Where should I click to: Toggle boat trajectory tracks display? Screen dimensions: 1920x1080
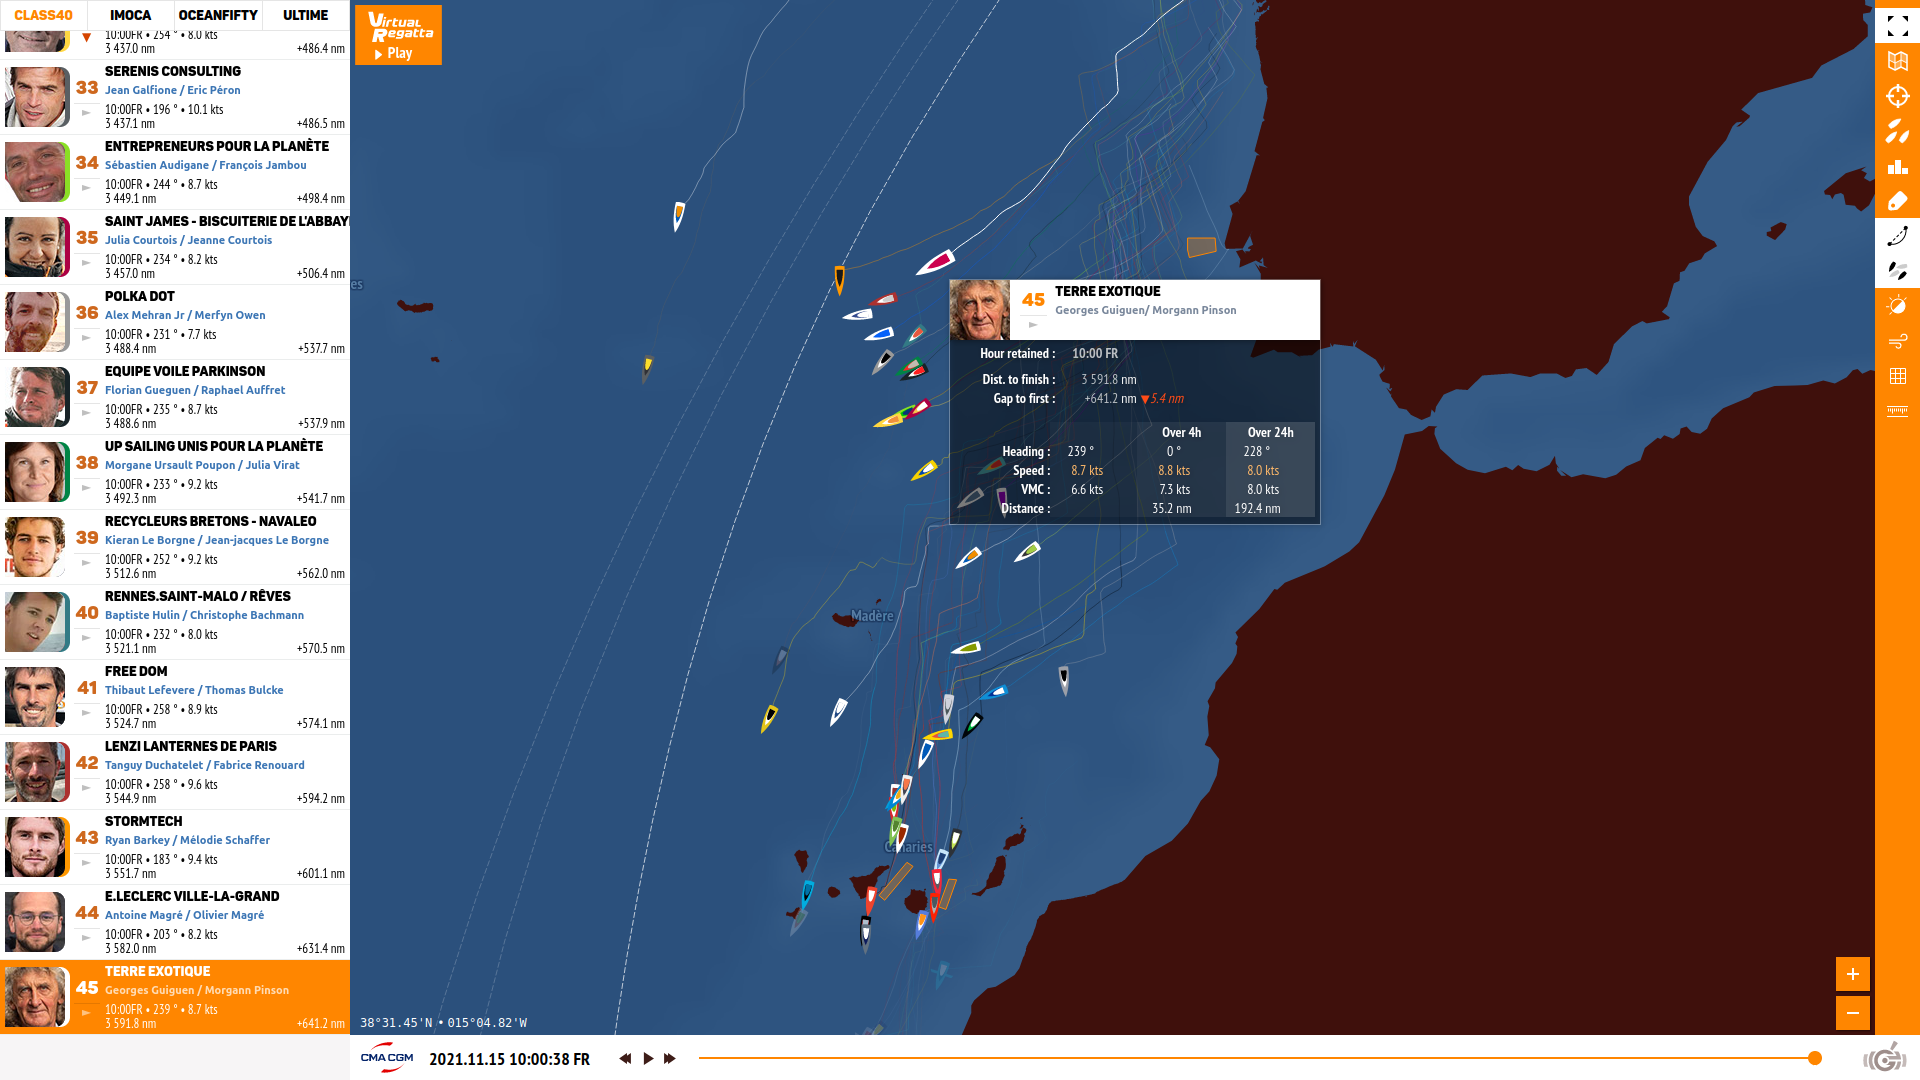point(1897,236)
